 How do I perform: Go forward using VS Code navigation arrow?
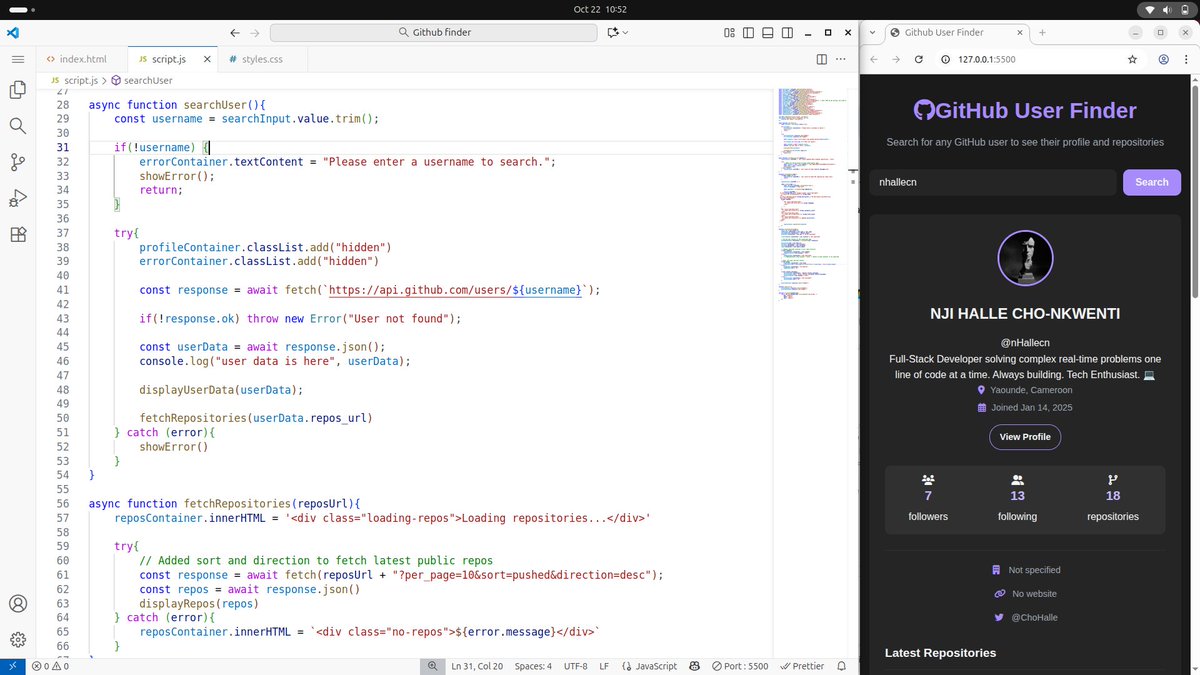(x=255, y=32)
